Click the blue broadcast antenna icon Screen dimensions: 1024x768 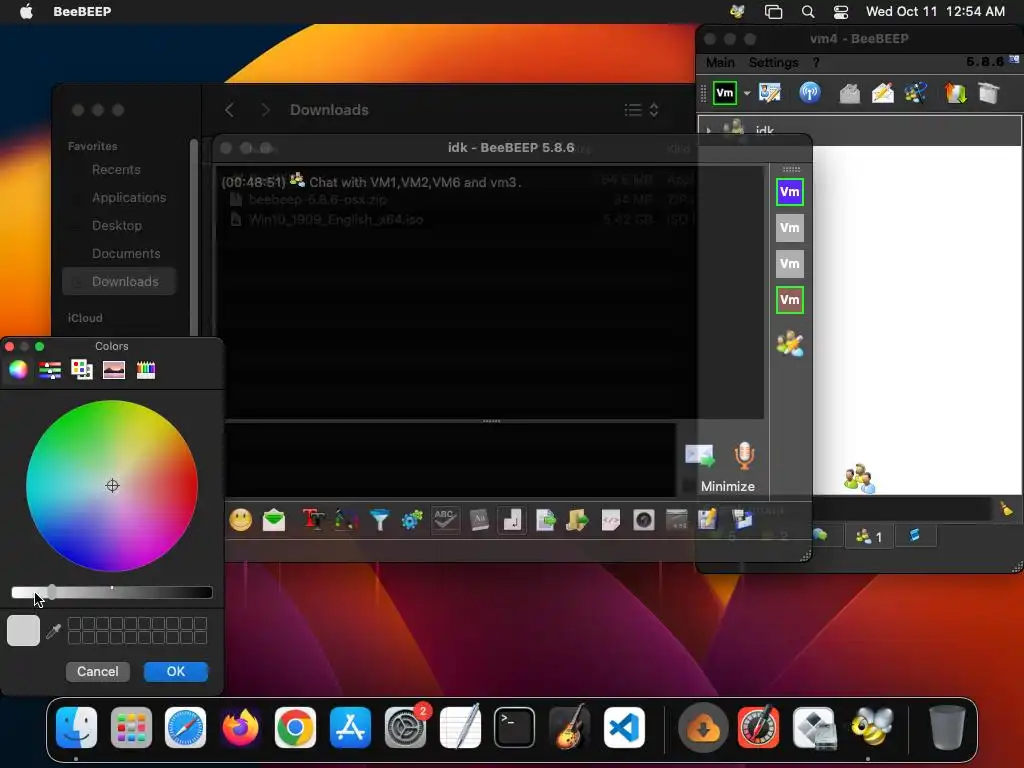(810, 93)
